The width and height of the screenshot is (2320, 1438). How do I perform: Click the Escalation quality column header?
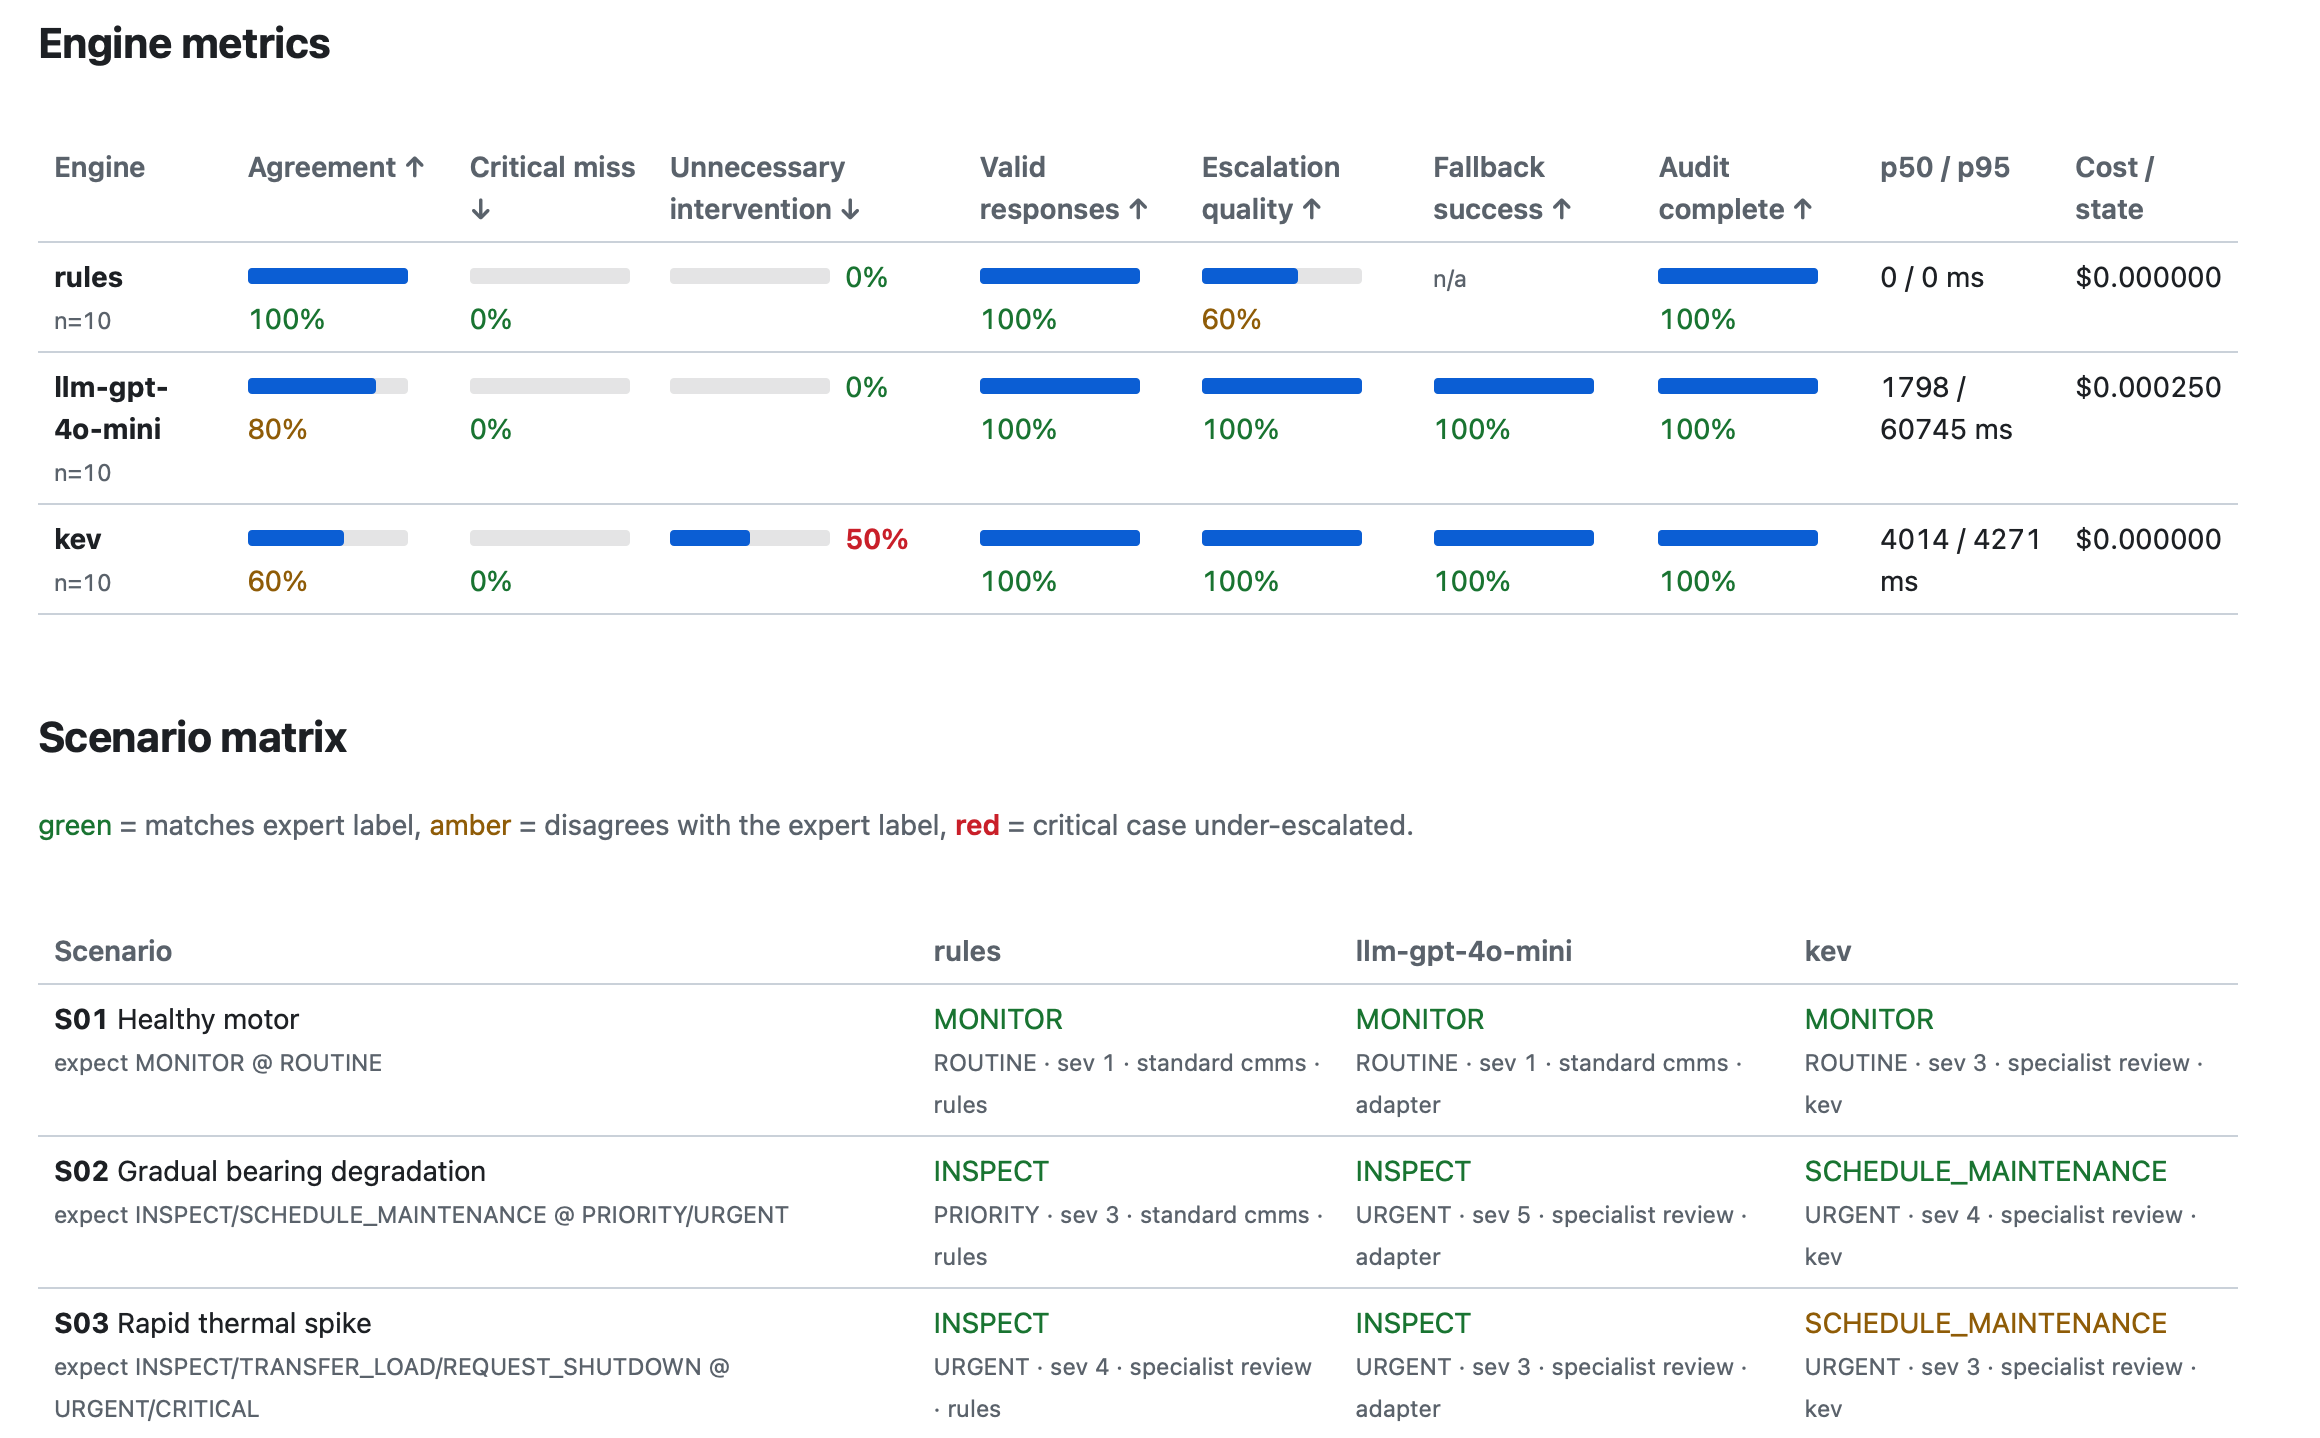coord(1270,187)
